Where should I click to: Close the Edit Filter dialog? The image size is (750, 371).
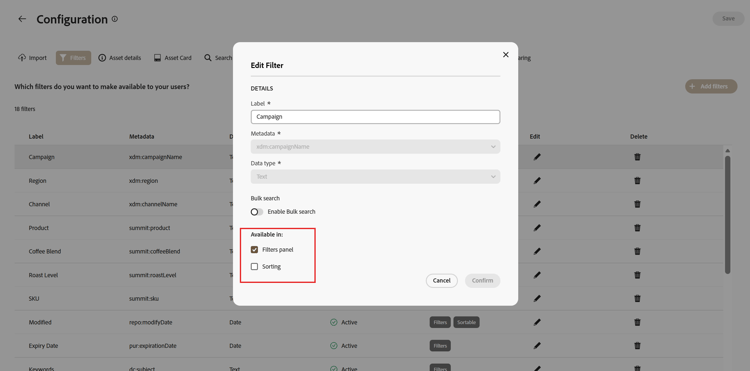506,55
